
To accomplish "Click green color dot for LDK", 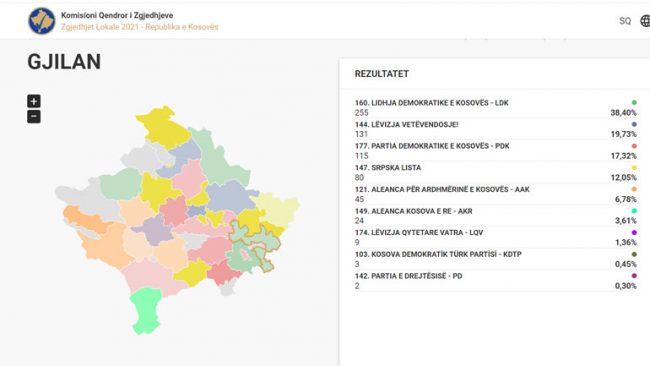I will coord(634,102).
